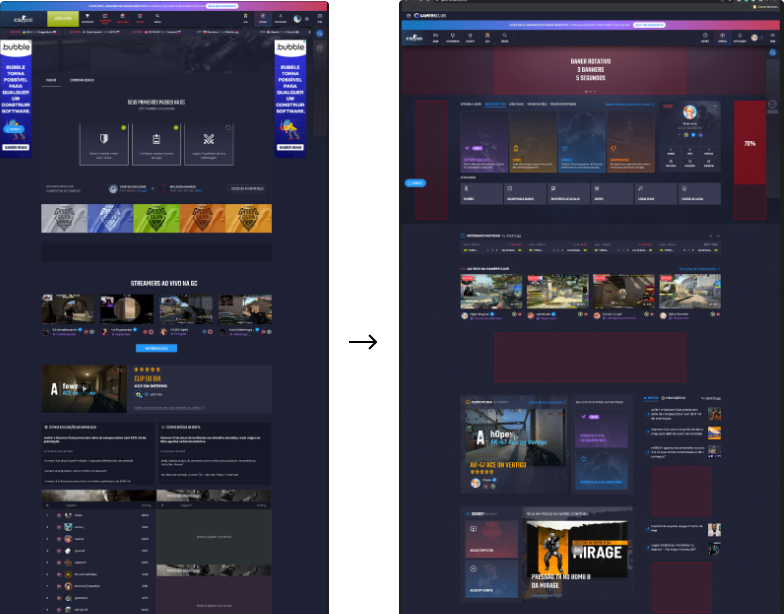The width and height of the screenshot is (784, 614).
Task: Click the white pill button in left page top banner
Action: [222, 6]
